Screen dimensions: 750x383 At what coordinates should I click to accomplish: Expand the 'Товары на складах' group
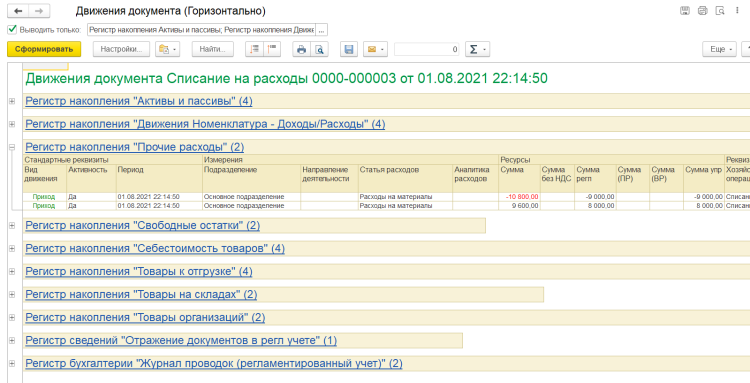click(12, 294)
